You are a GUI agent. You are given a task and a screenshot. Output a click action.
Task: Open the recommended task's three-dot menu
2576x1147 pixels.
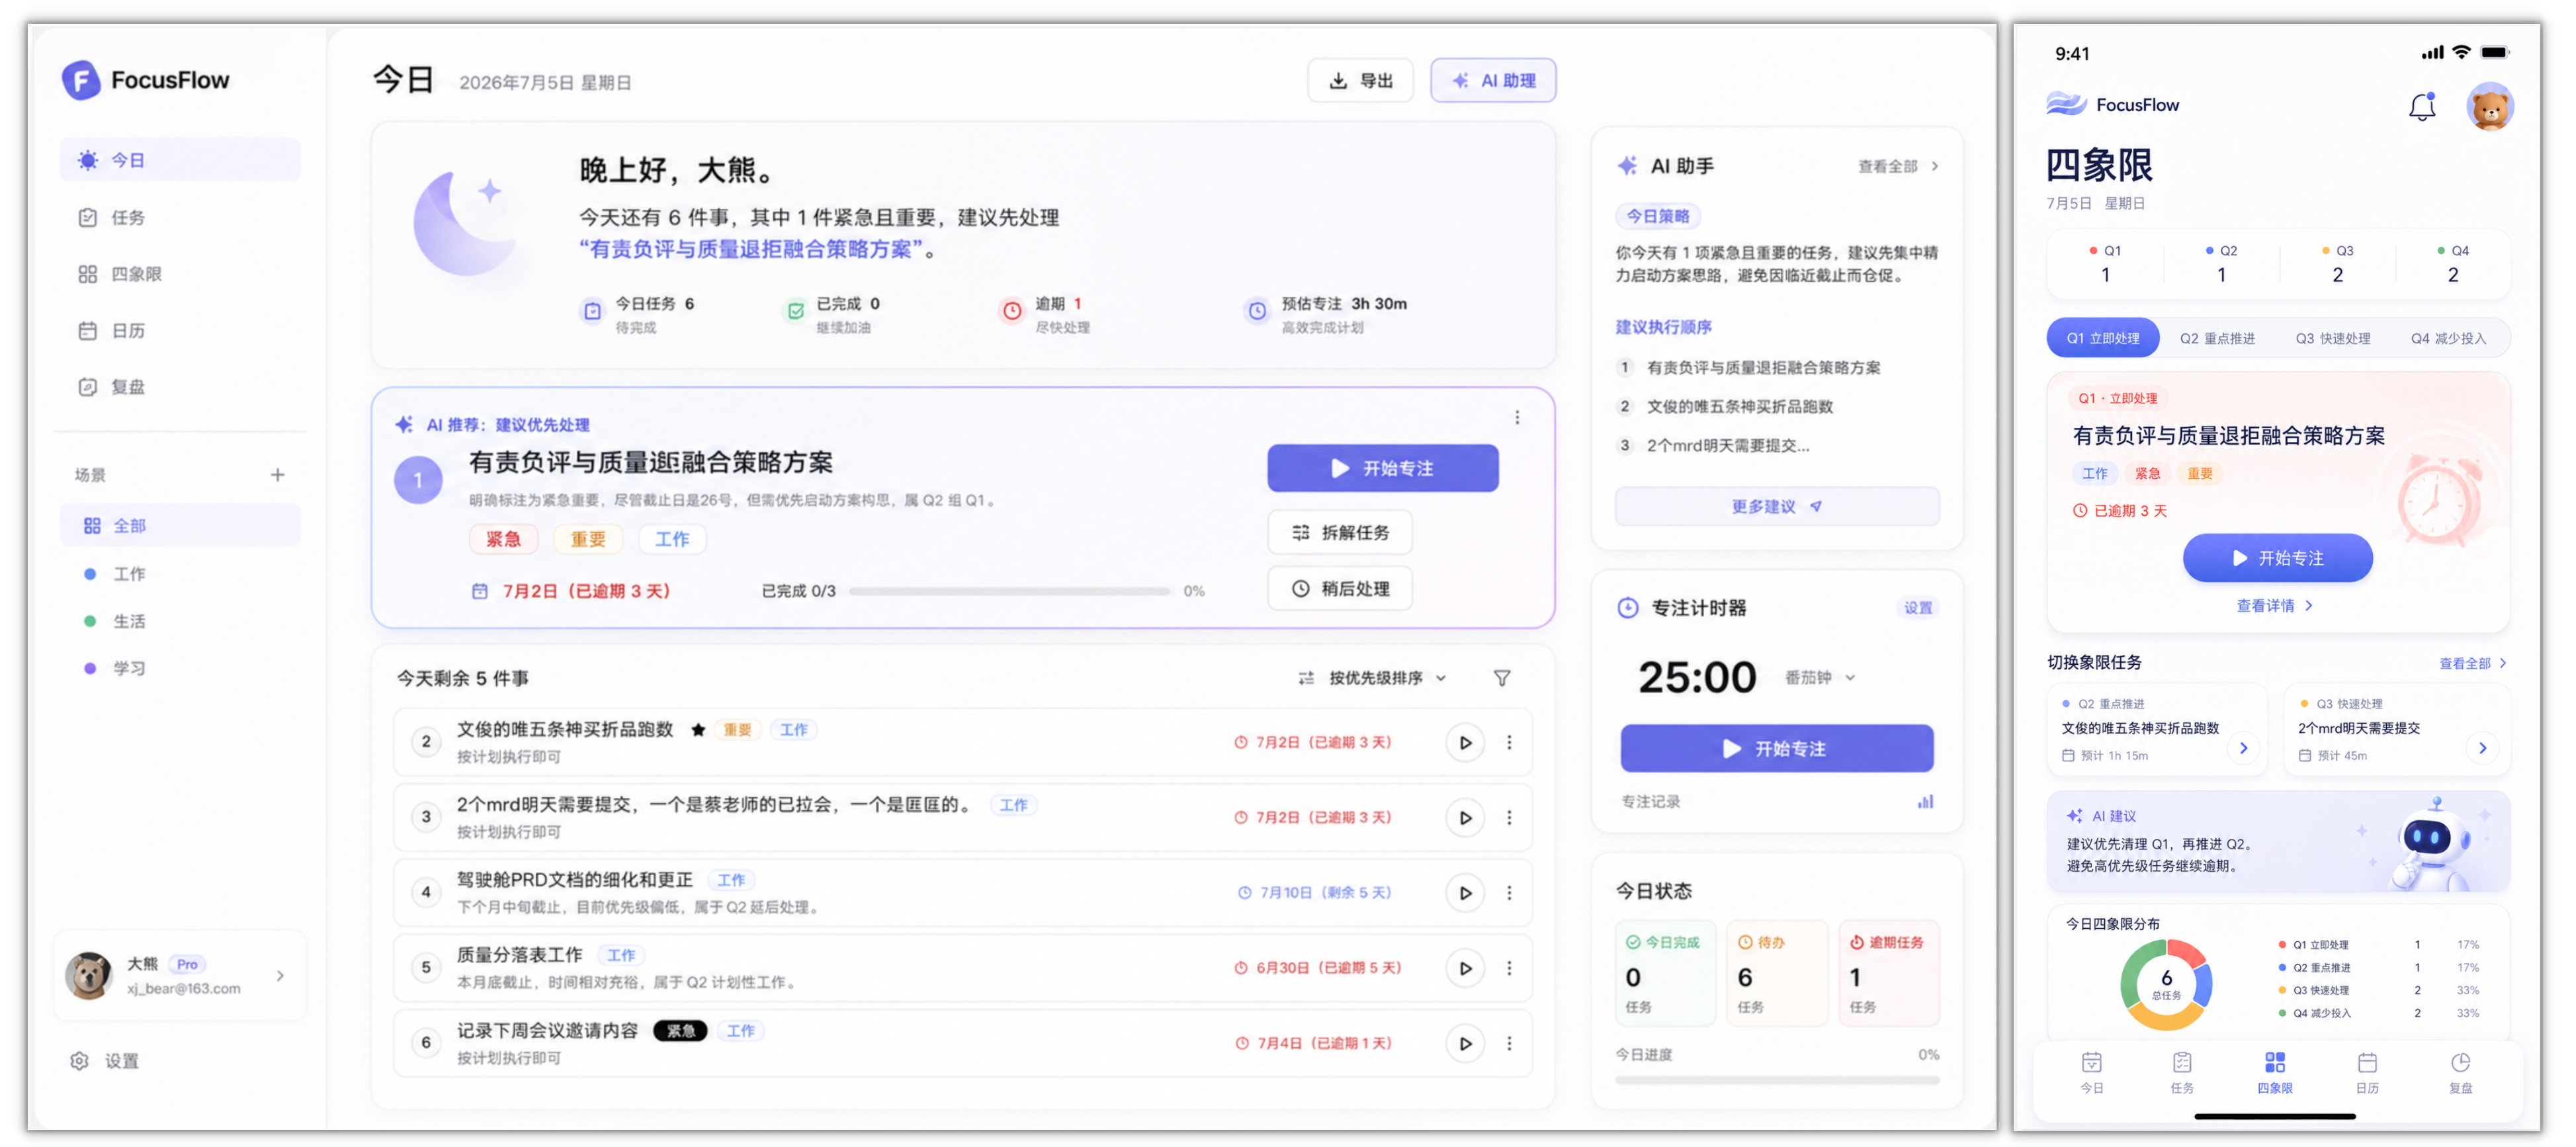[x=1517, y=417]
